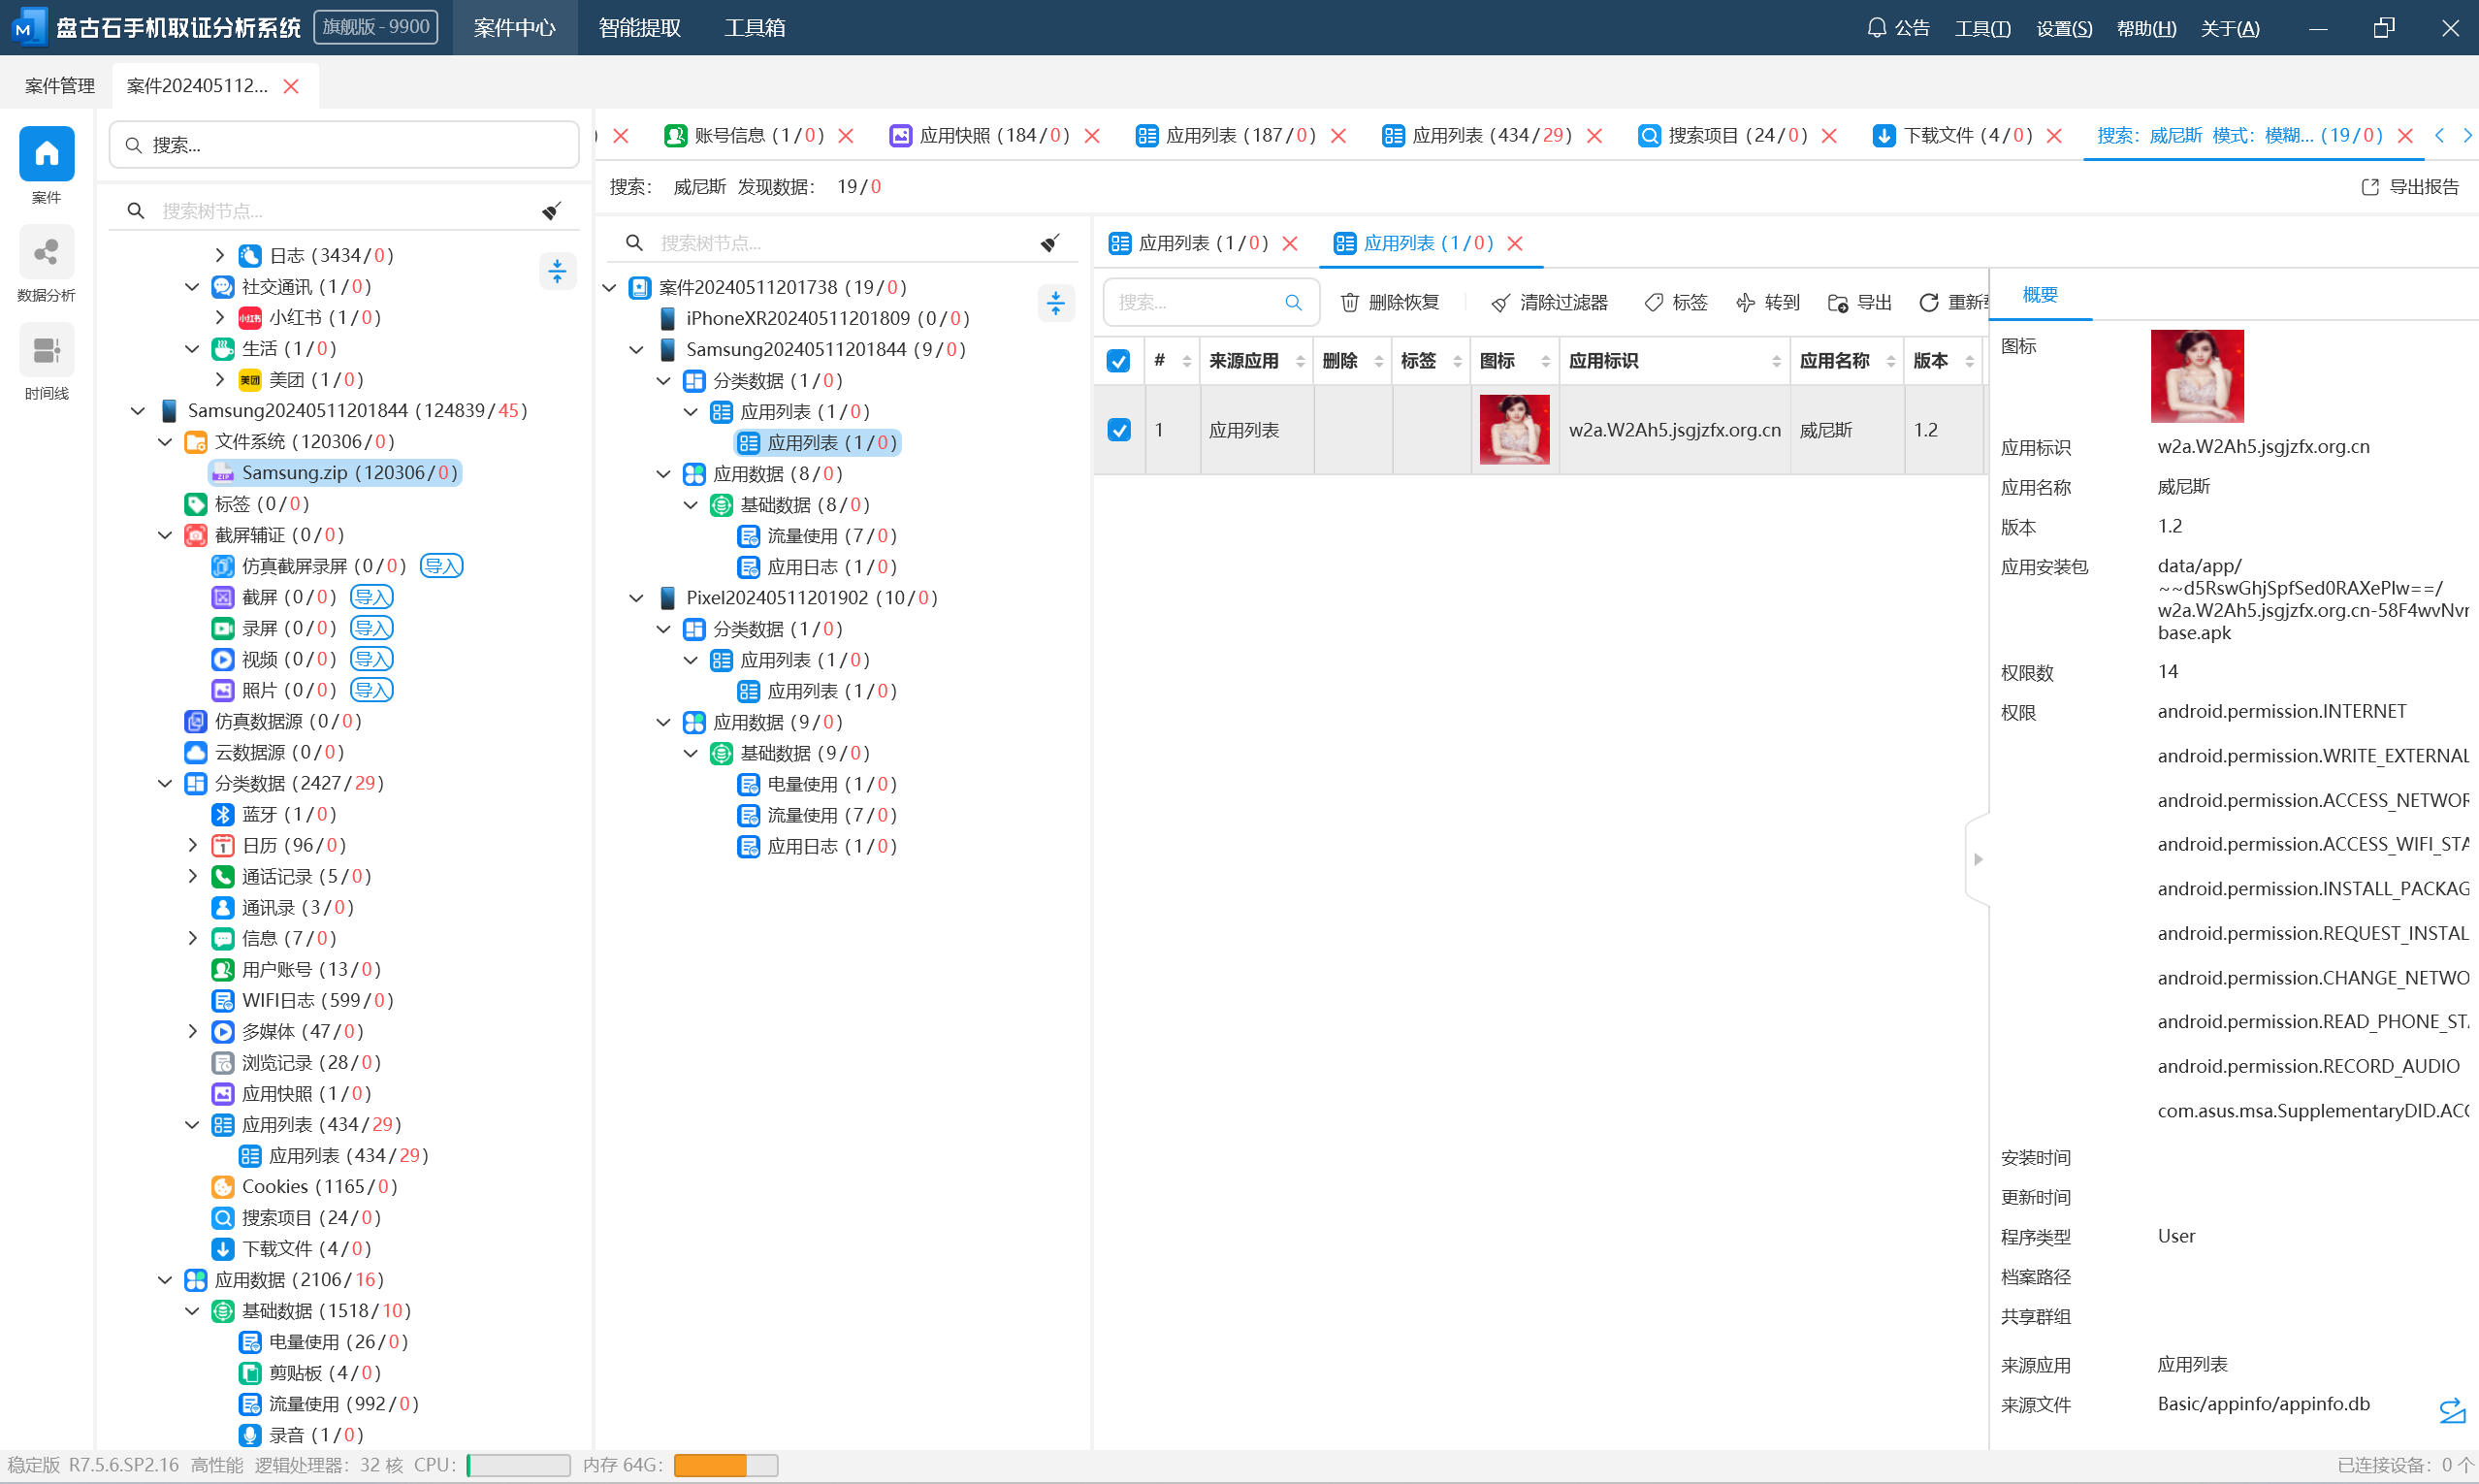
Task: Click the 标签 toolbar button
Action: click(x=1676, y=302)
